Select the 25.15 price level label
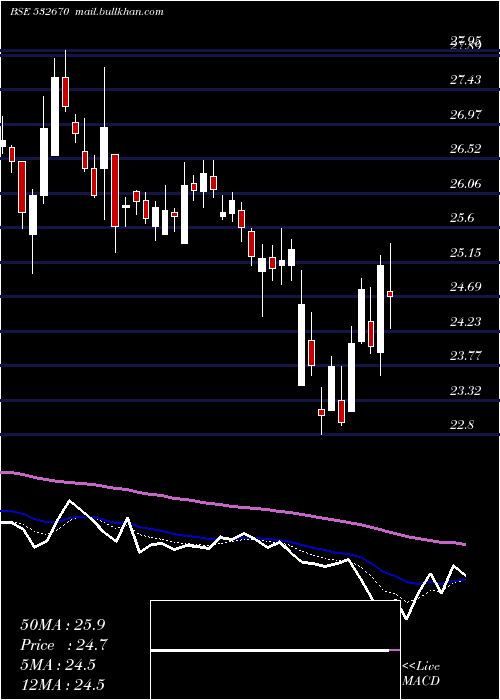Screen dimensions: 500x700 pos(465,253)
